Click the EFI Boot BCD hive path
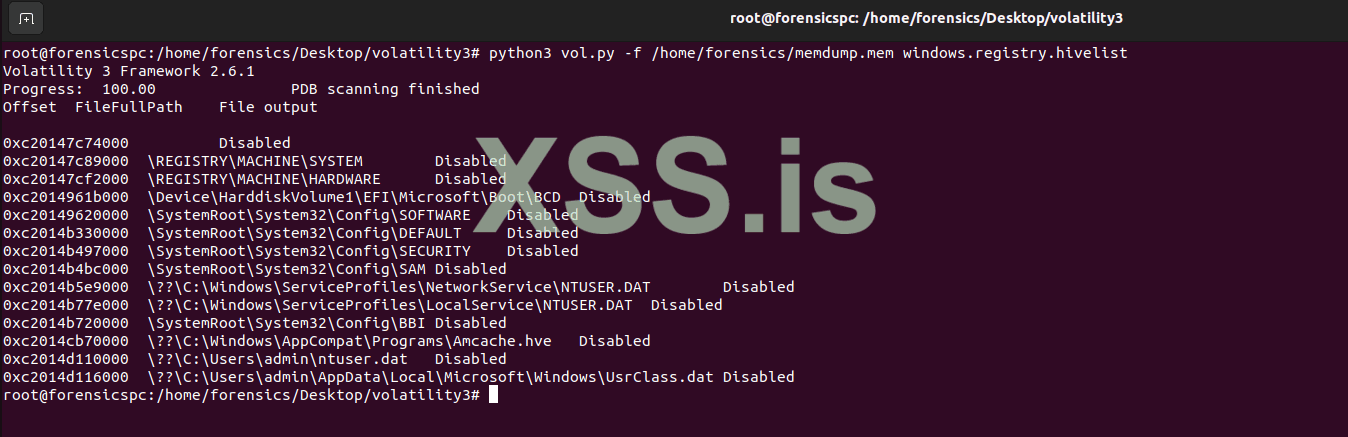Viewport: 1348px width, 437px height. 354,197
